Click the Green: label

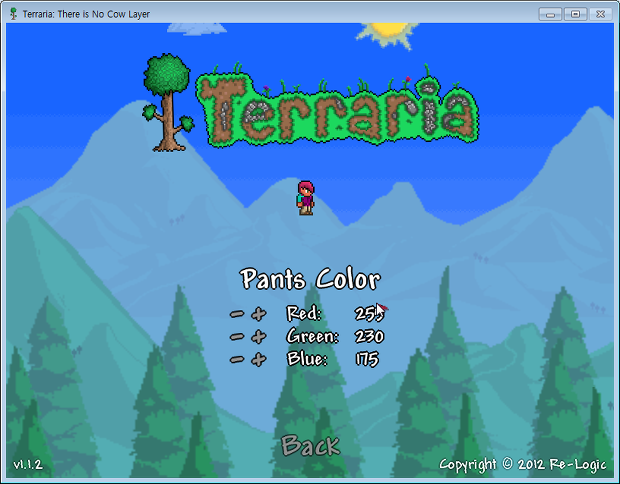pos(312,336)
